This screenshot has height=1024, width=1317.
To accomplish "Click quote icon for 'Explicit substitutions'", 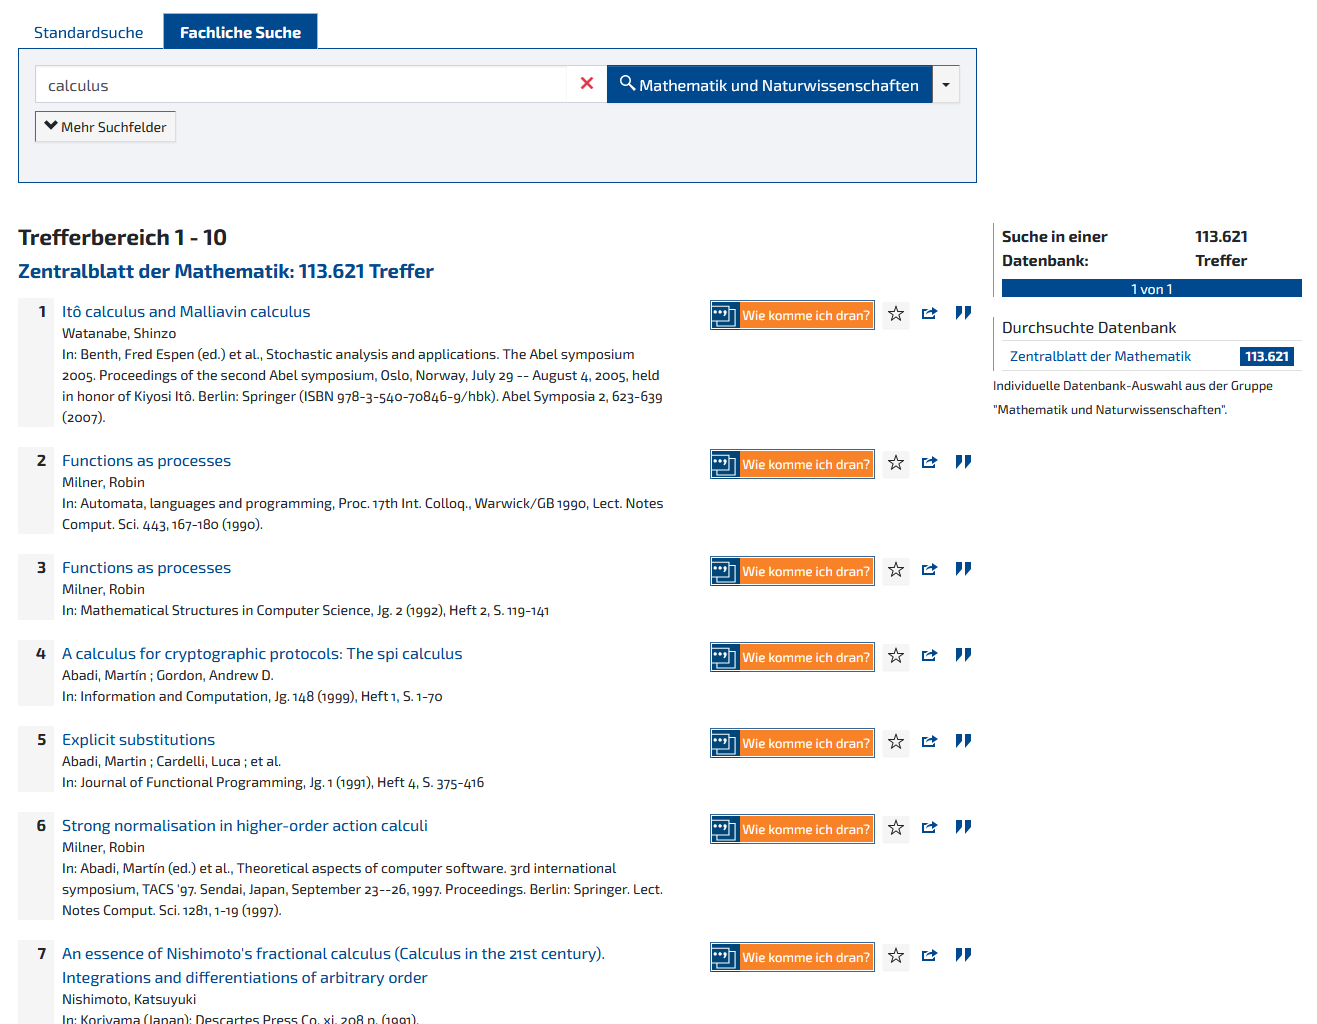I will 963,741.
